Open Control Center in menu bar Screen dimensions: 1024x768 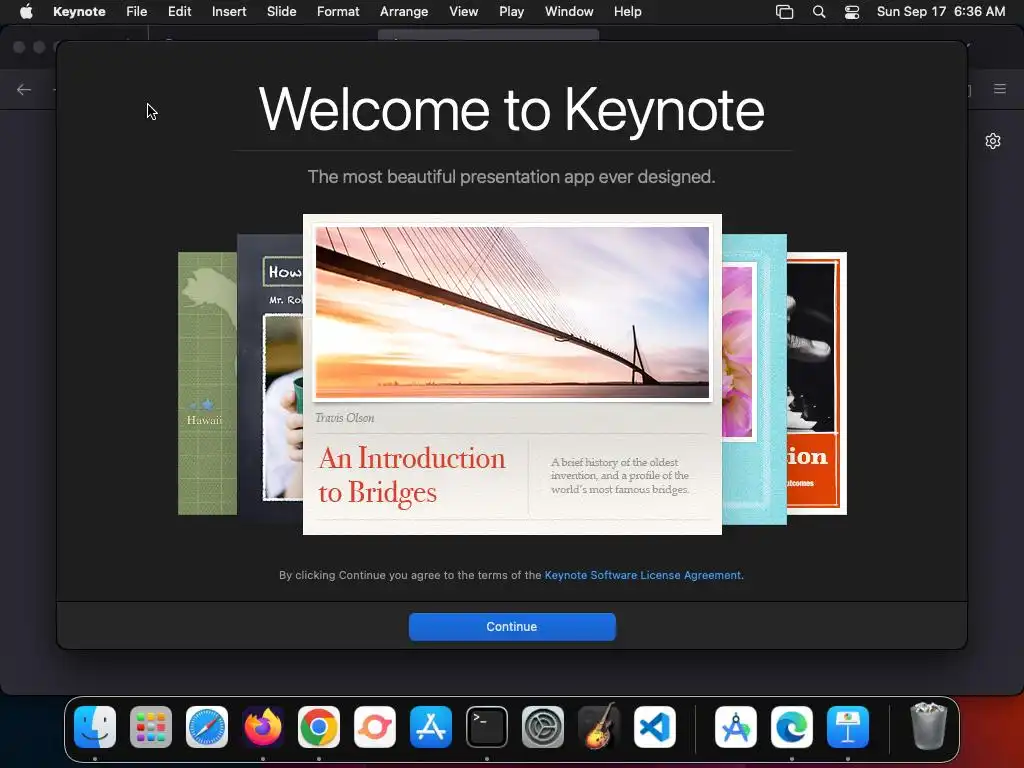click(852, 12)
